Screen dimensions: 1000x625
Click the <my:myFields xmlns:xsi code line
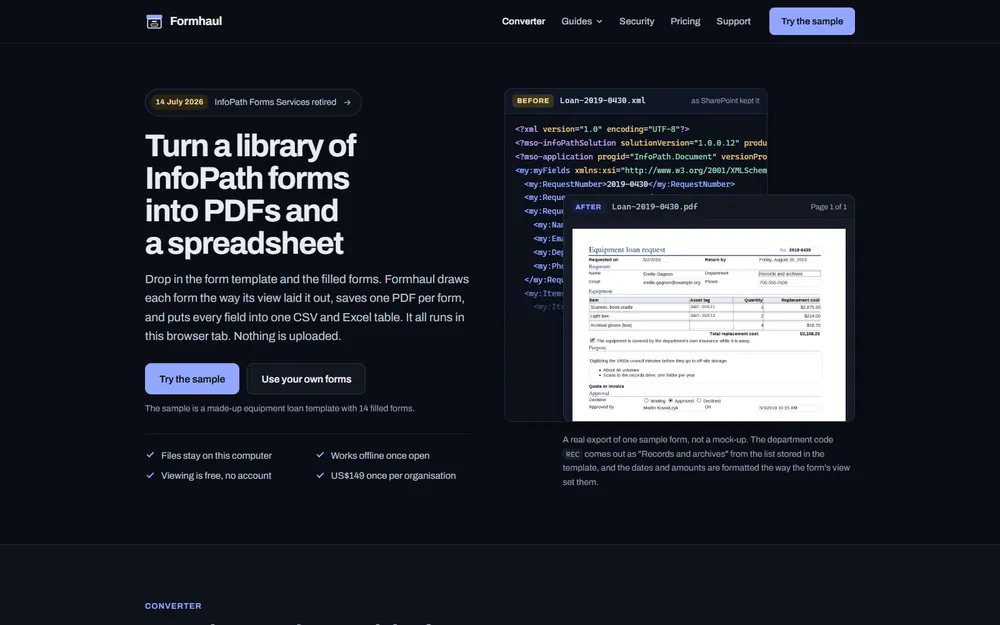point(640,170)
